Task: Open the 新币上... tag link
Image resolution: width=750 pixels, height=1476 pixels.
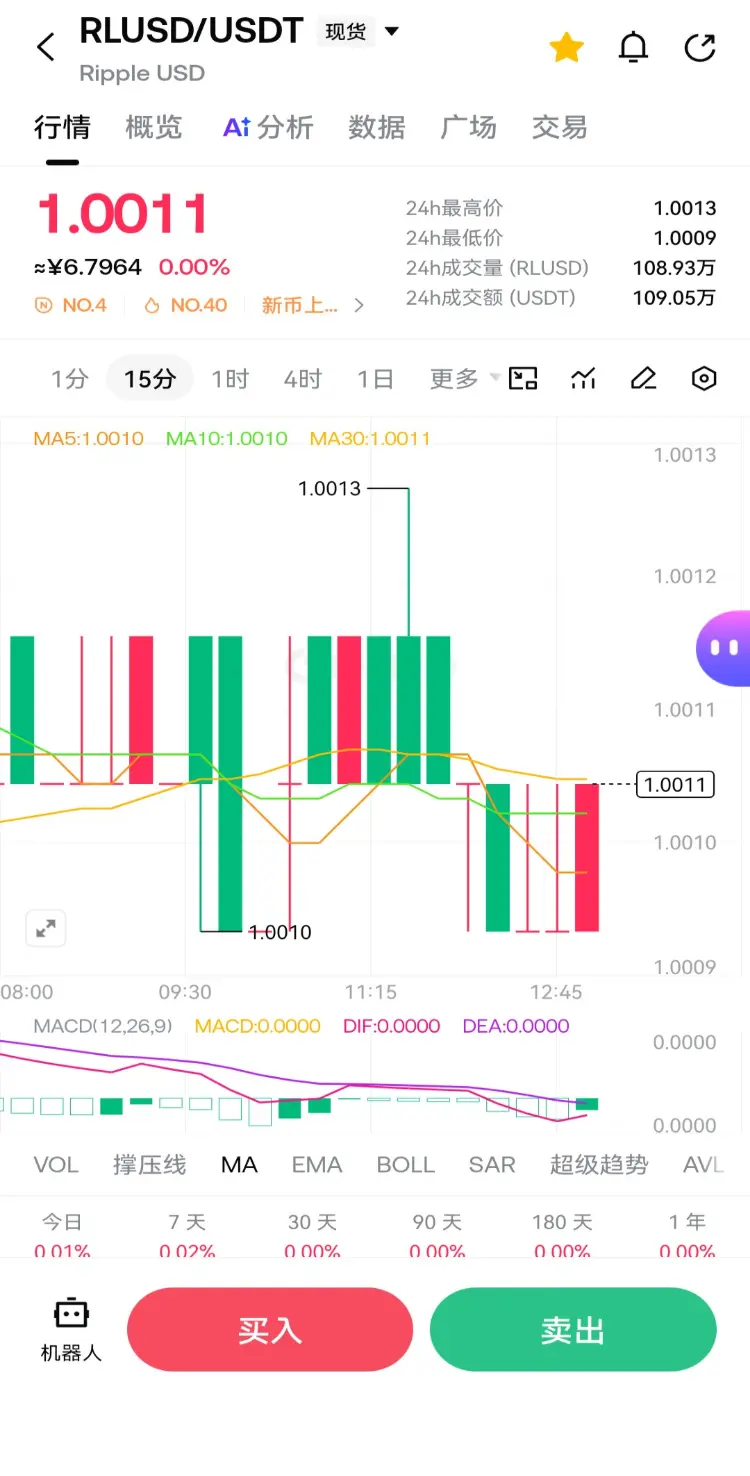Action: [x=300, y=305]
